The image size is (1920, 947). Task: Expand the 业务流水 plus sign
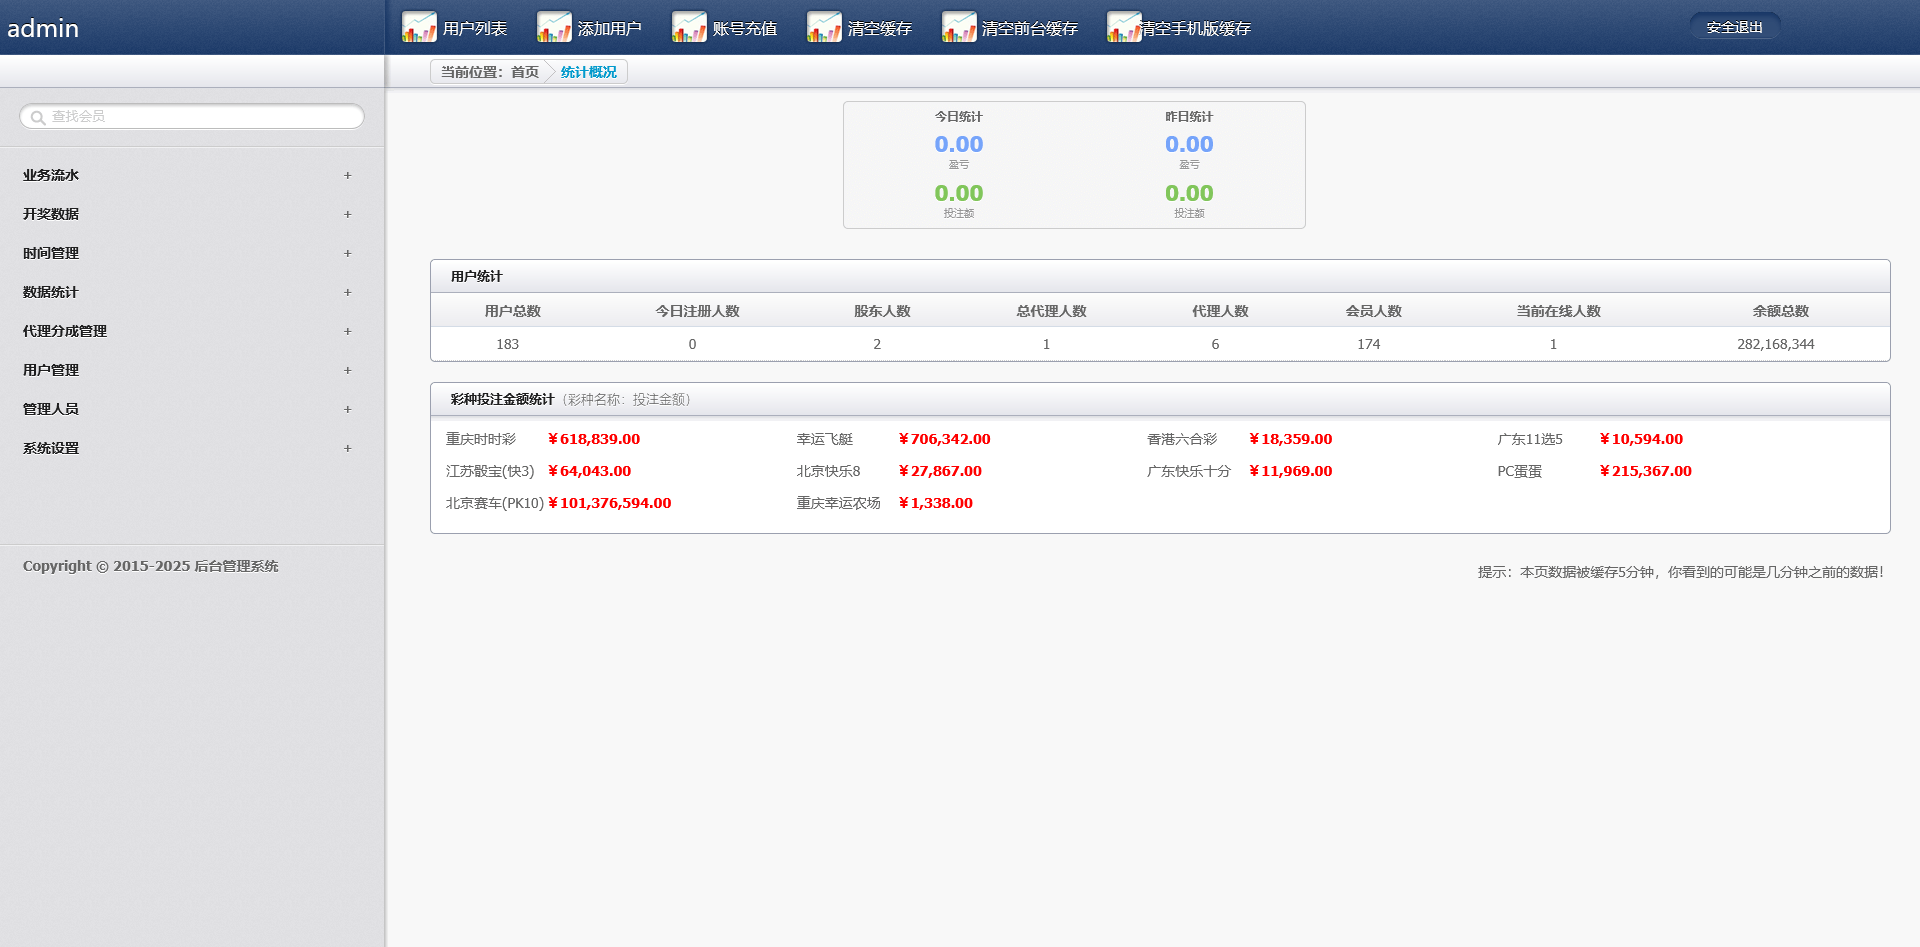coord(347,175)
